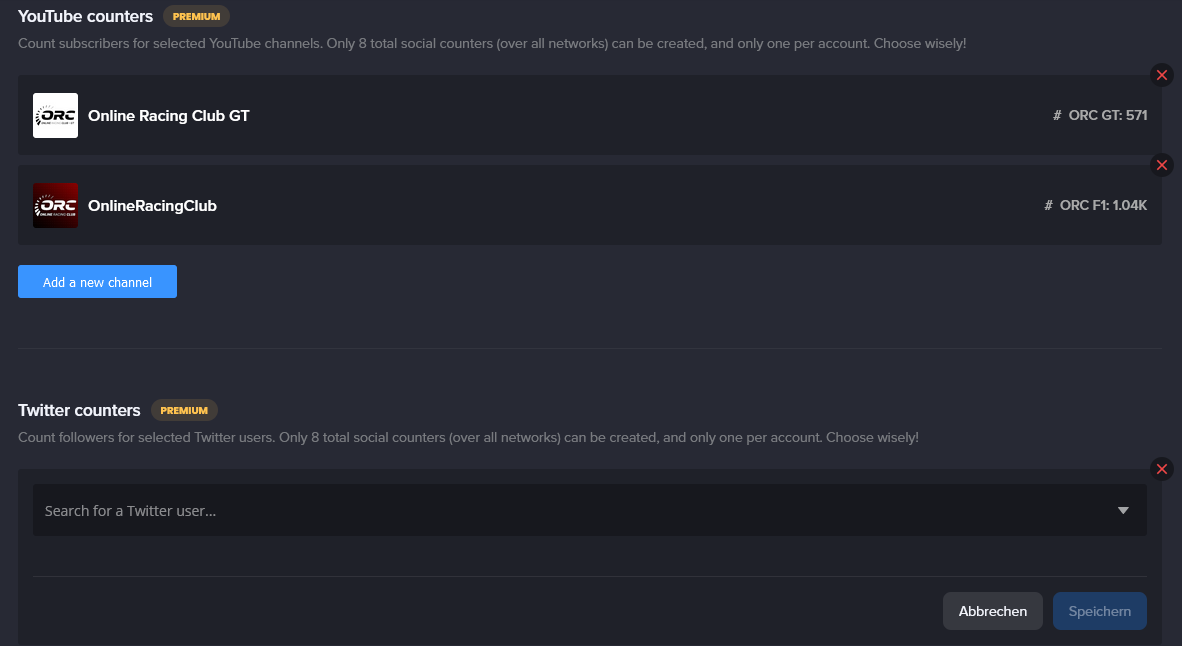Select the OnlineRacingClub channel name

coord(152,206)
